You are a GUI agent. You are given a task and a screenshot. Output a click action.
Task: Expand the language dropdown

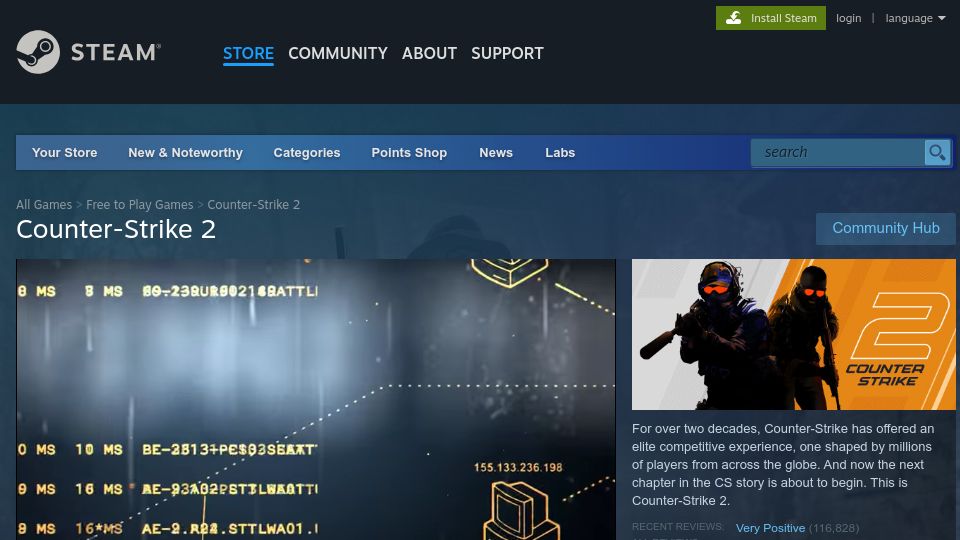(915, 18)
